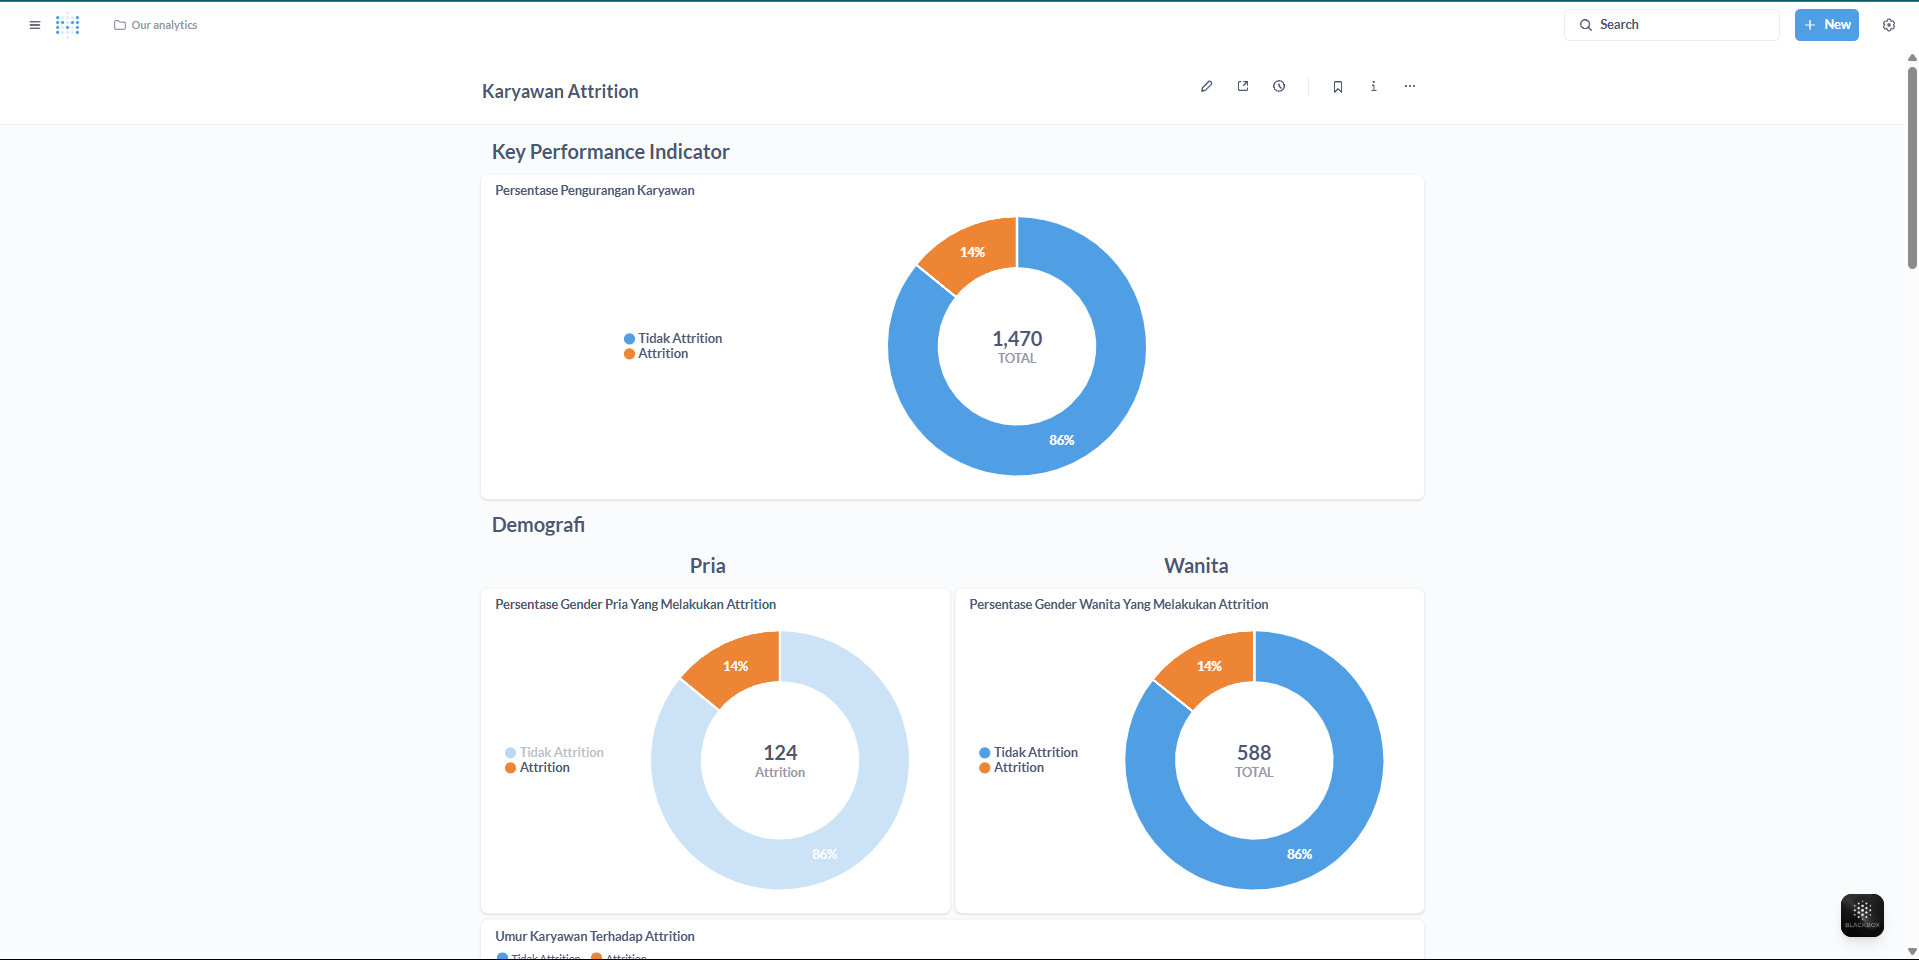Open the three-dot more options menu
The image size is (1919, 960).
coord(1410,87)
